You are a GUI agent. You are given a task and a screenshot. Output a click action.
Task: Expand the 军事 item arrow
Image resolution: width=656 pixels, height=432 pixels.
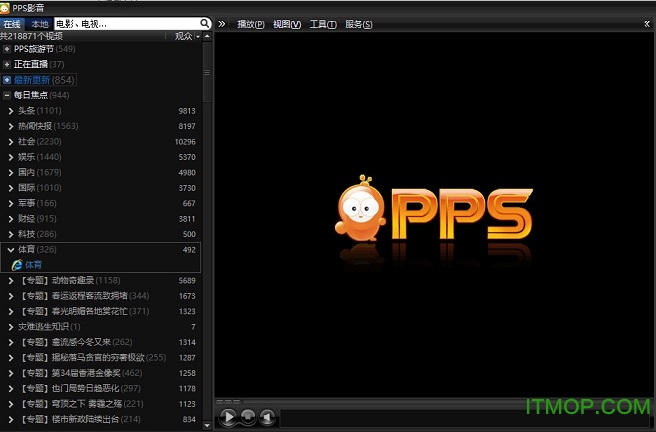[11, 204]
